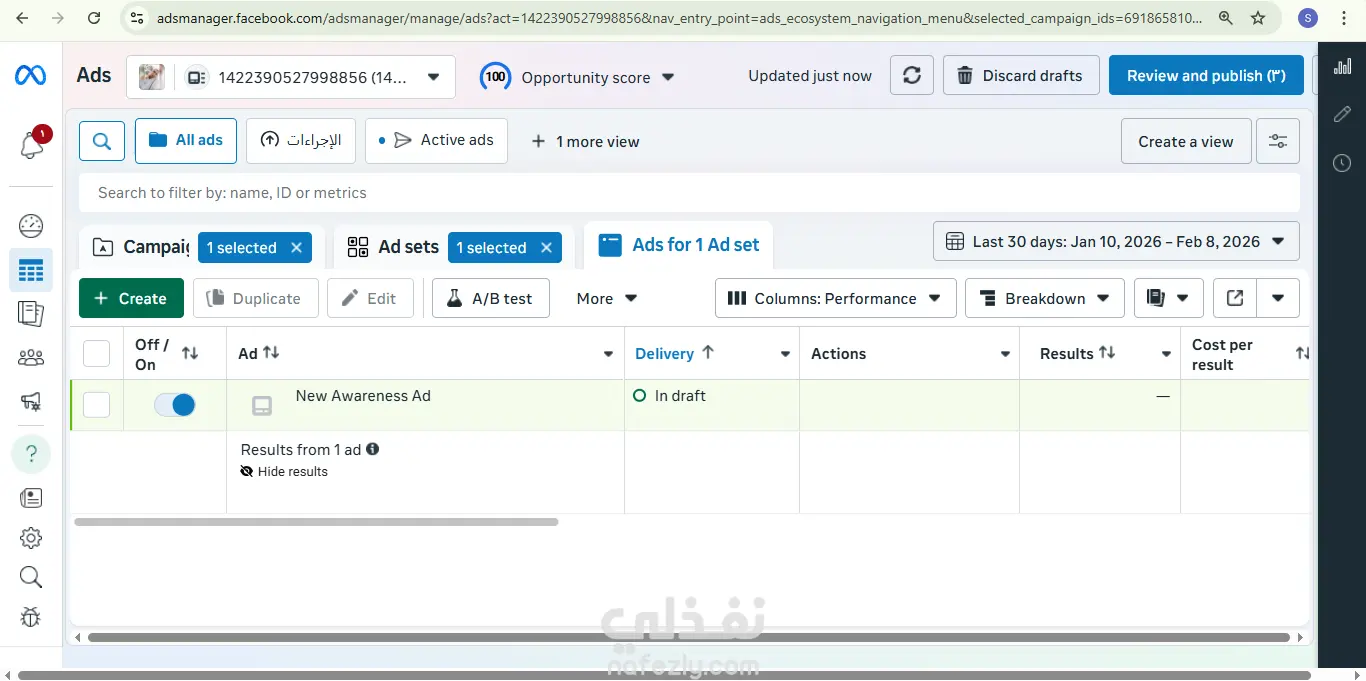Screen dimensions: 1366x681
Task: Click the search magnifier icon in sidebar
Action: pyautogui.click(x=31, y=577)
